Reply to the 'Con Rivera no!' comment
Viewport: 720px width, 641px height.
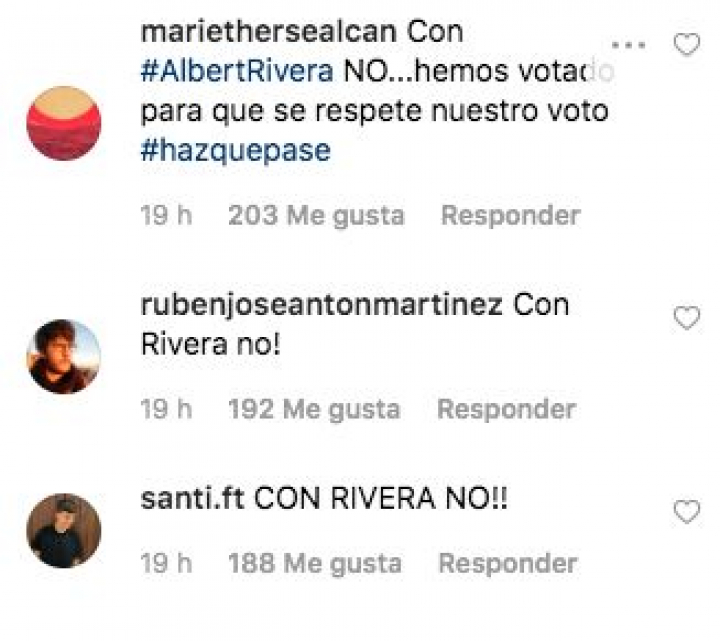click(506, 409)
